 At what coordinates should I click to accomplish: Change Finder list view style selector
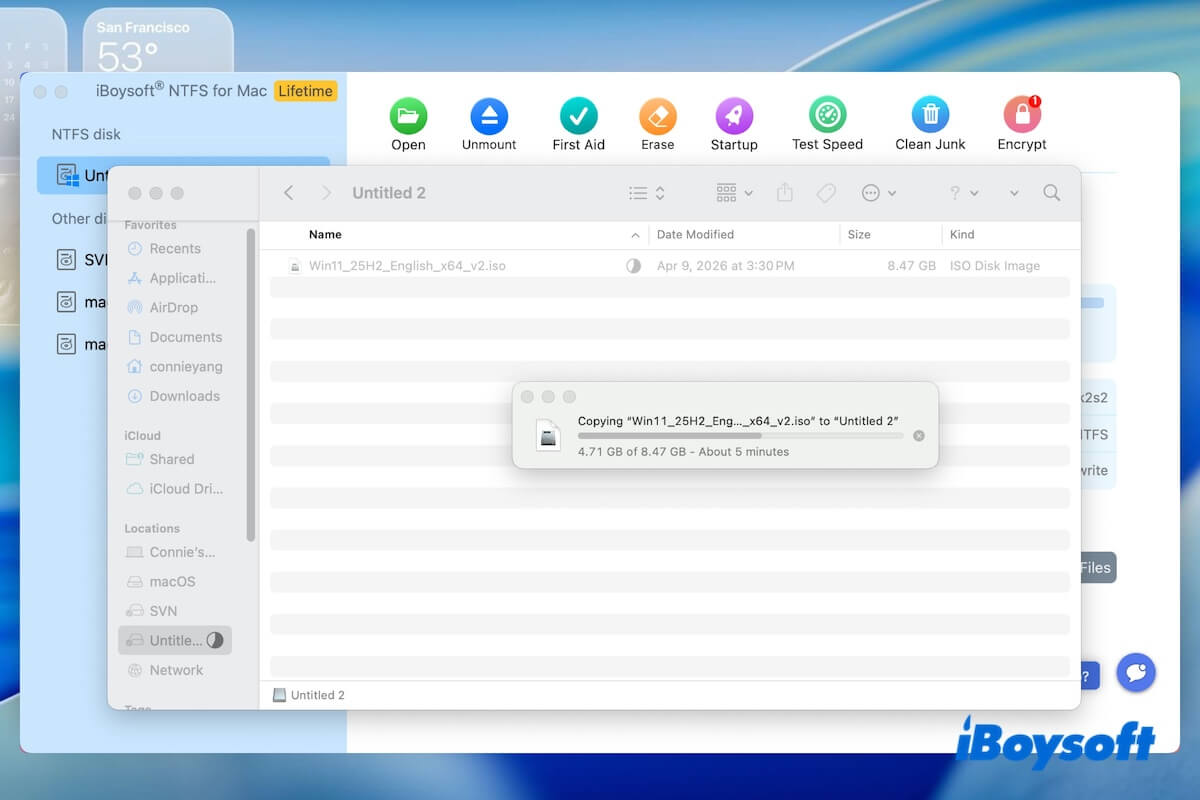646,193
